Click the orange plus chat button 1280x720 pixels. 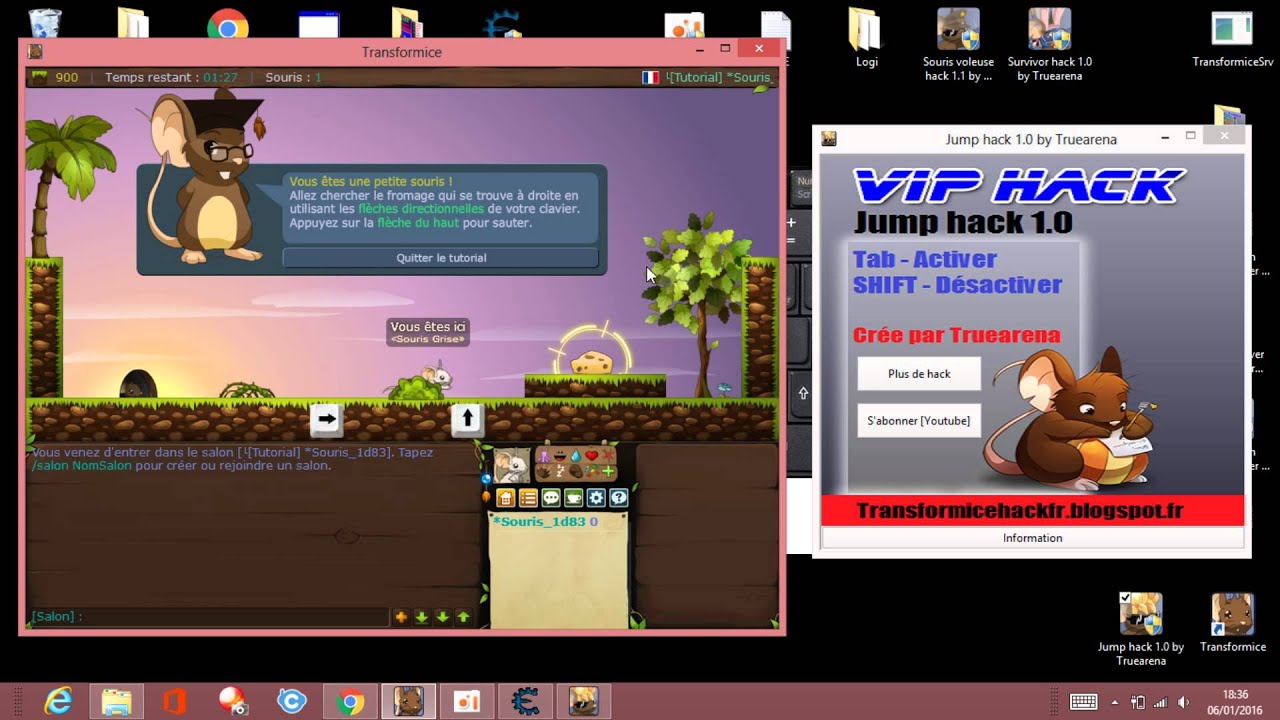(x=401, y=617)
